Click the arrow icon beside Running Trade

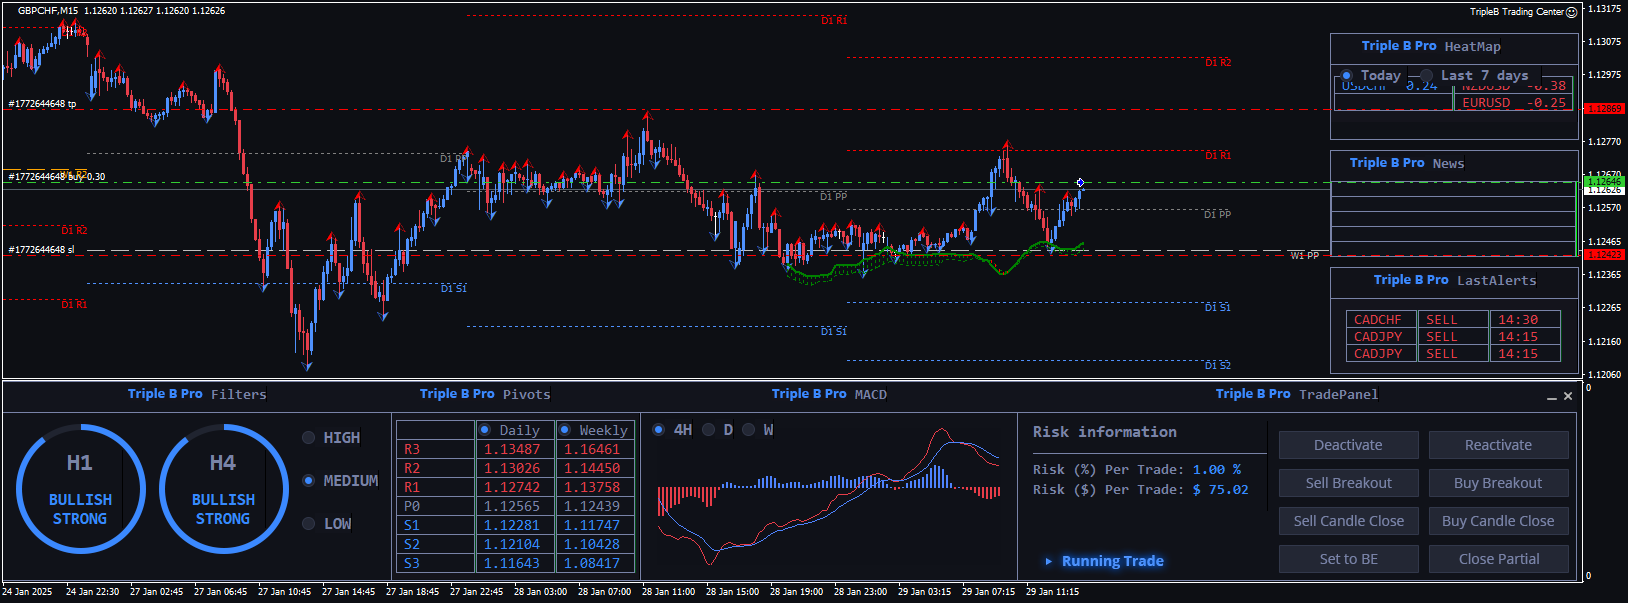[x=1048, y=561]
